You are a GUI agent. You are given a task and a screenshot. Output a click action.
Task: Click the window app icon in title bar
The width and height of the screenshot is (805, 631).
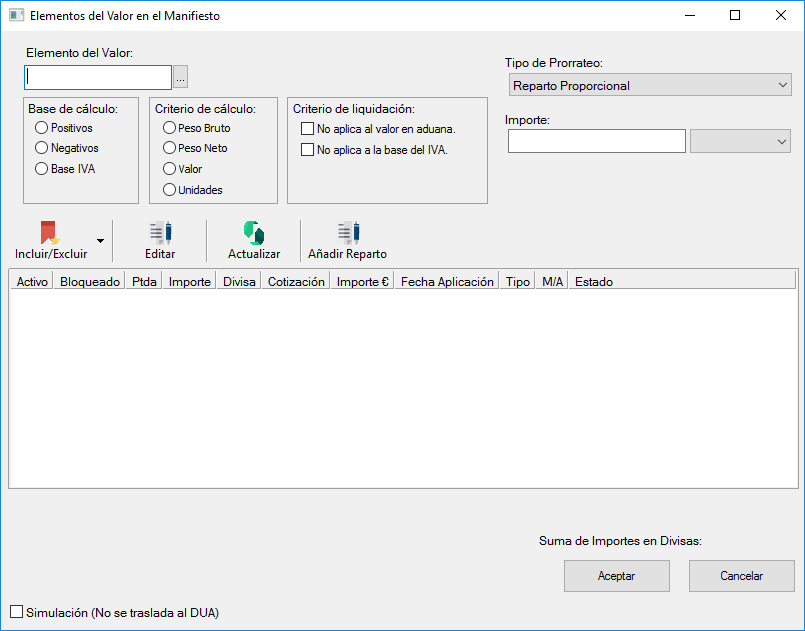[16, 16]
